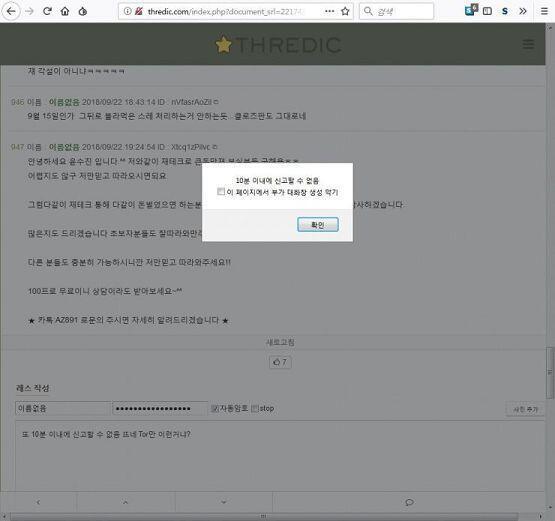Click the horizontal scrollbar thumb
The width and height of the screenshot is (555, 521).
click(263, 516)
